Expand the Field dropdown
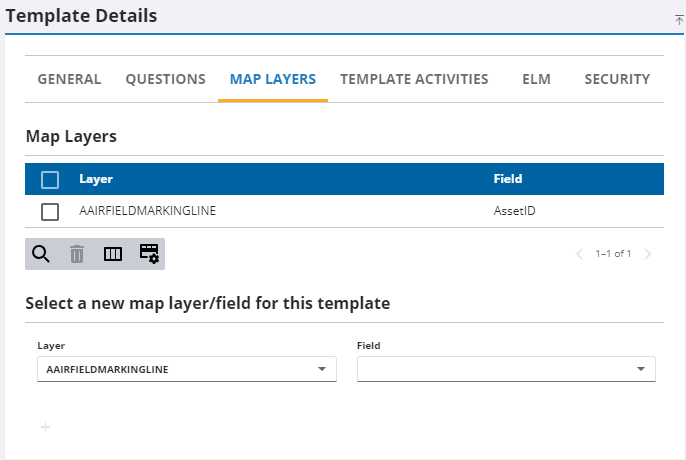The image size is (686, 460). (x=640, y=369)
